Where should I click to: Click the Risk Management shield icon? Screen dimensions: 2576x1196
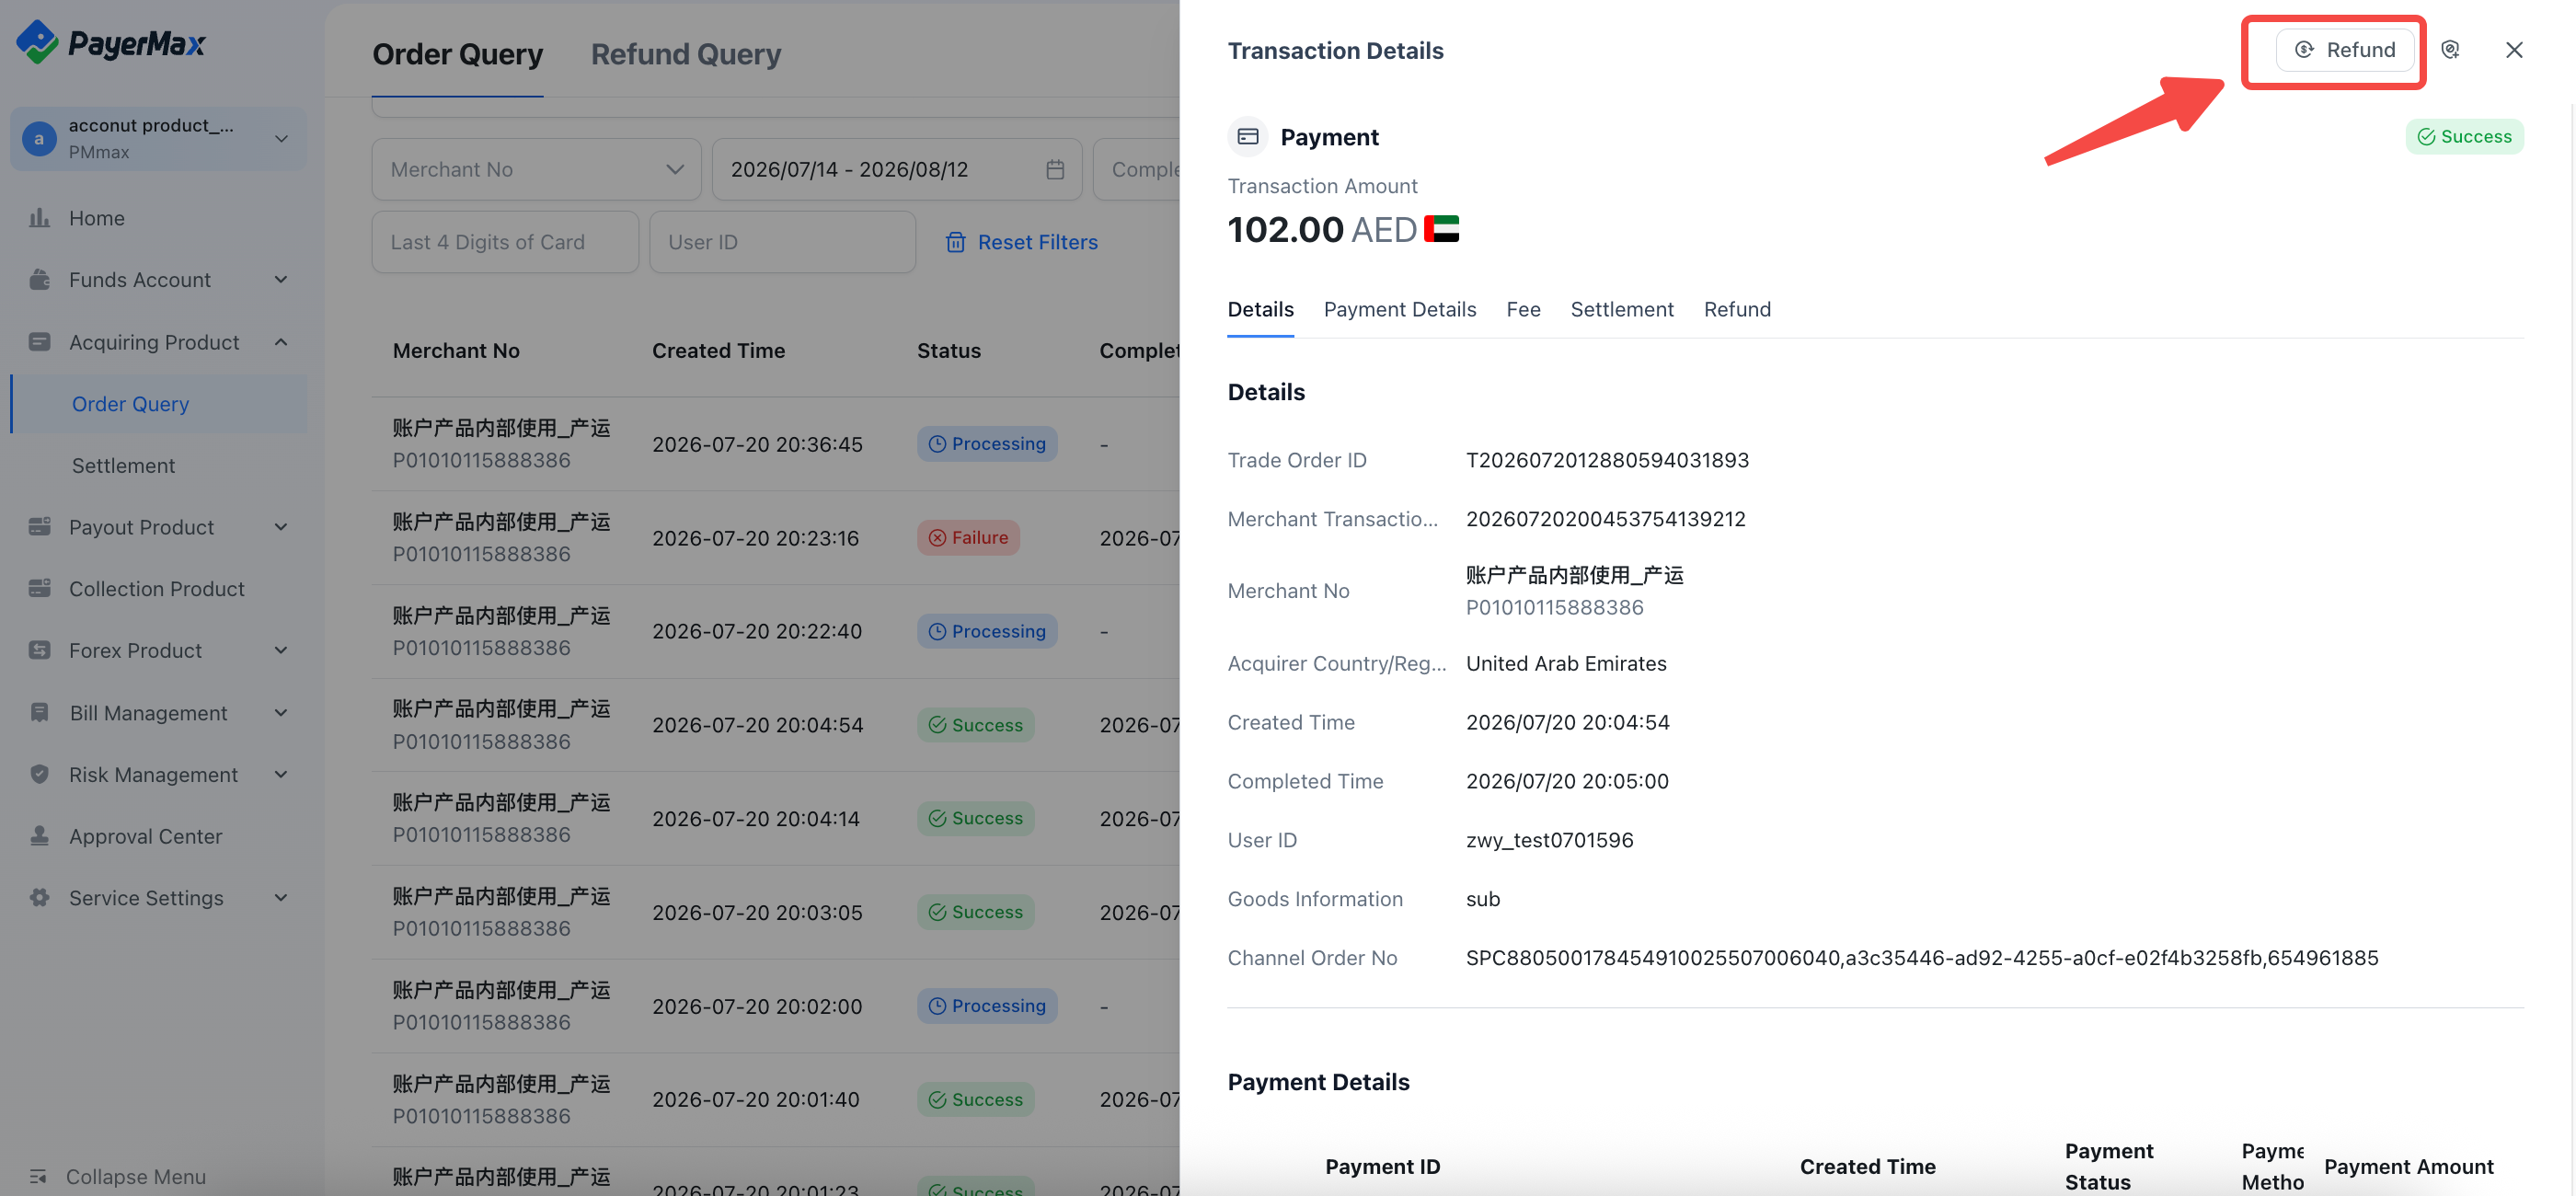click(x=39, y=774)
